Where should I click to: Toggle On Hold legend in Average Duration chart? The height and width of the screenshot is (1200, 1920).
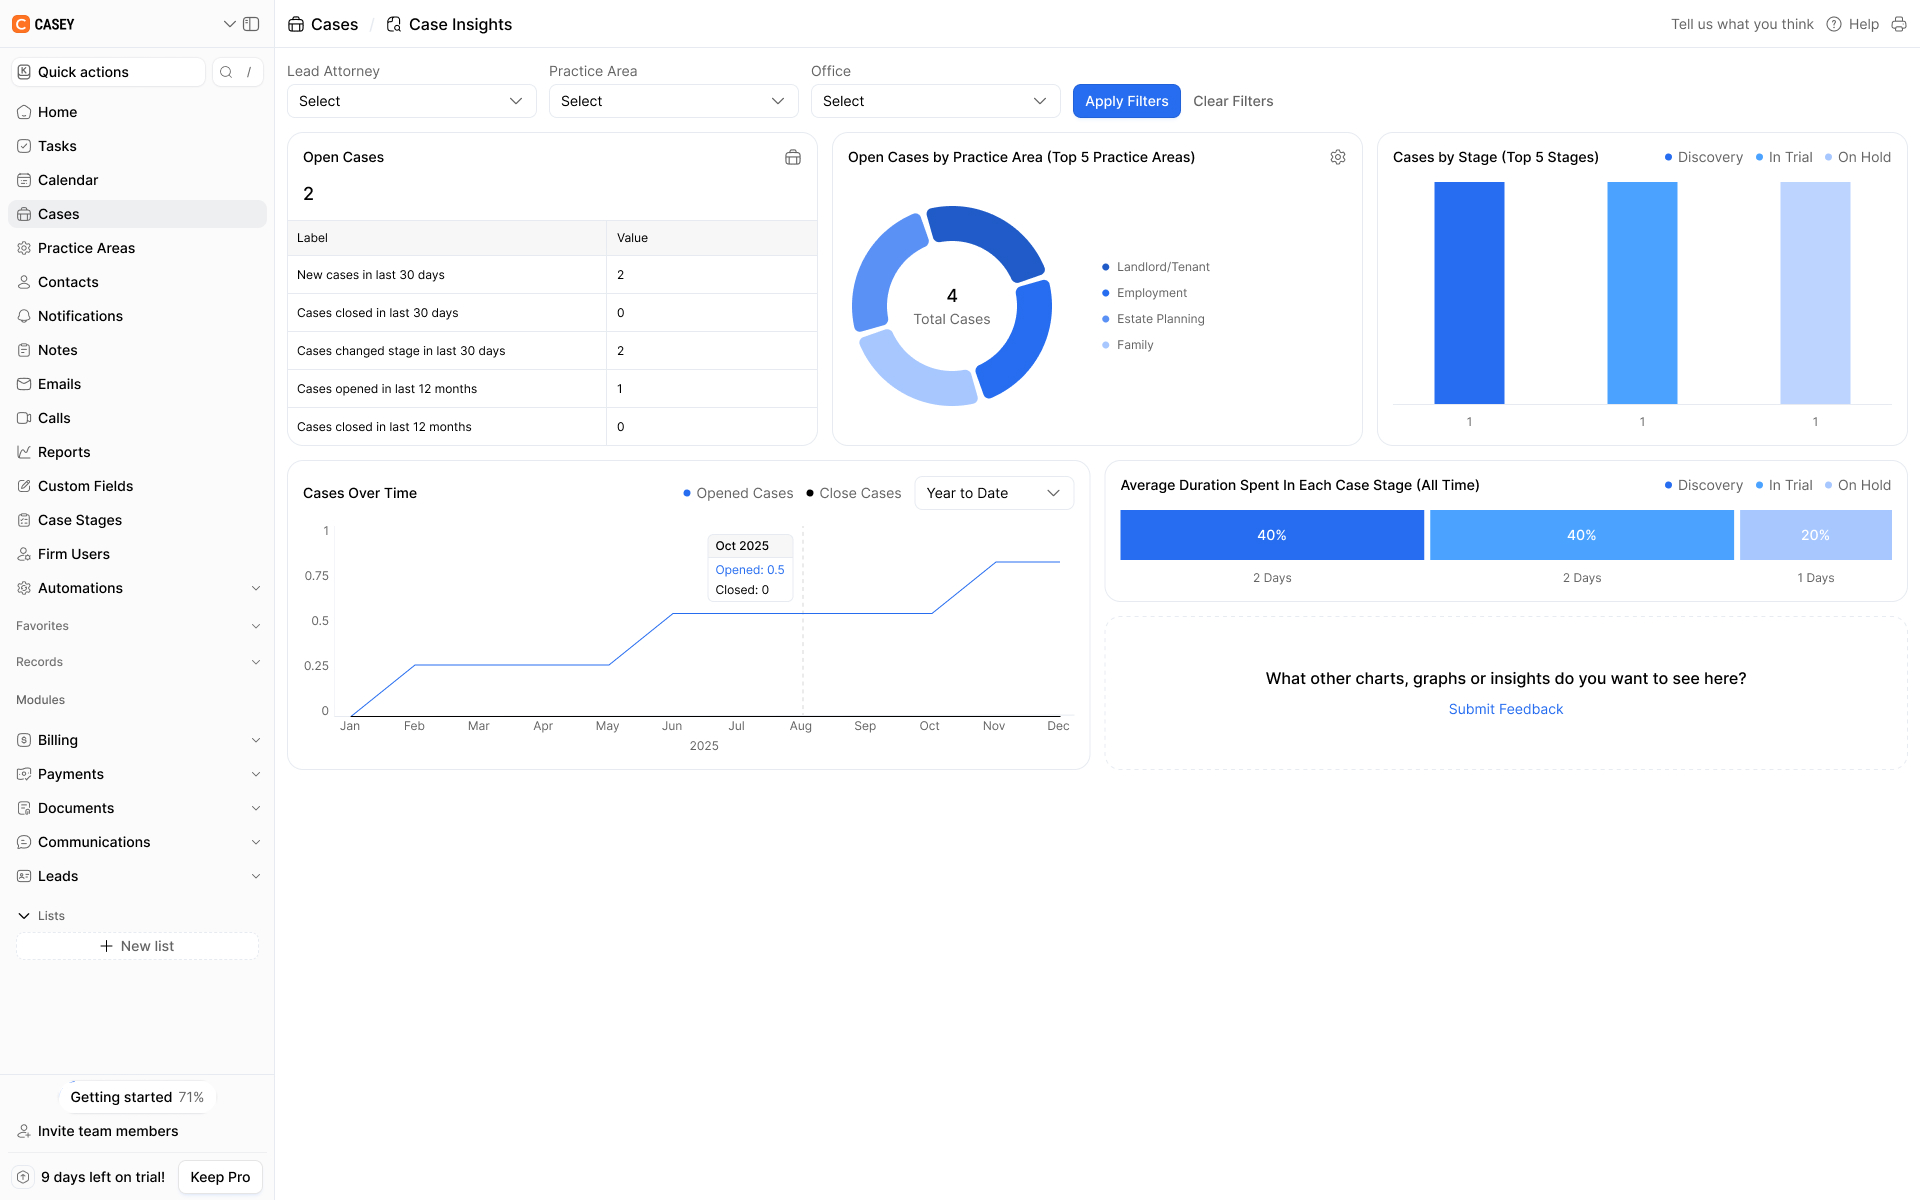(1858, 485)
